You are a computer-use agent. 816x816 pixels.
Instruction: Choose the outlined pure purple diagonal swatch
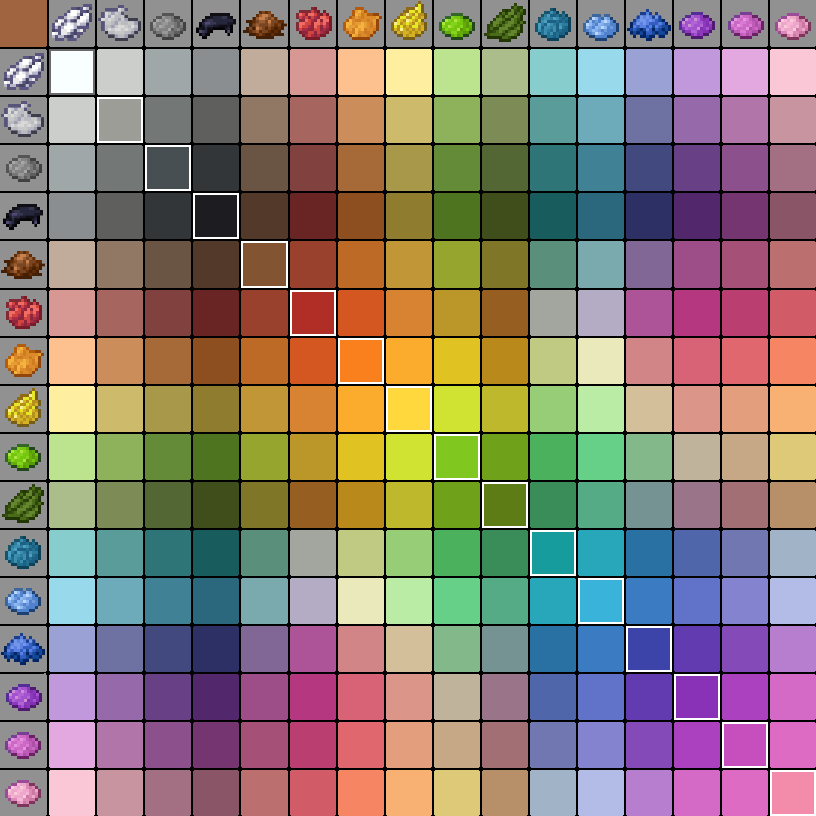click(697, 697)
